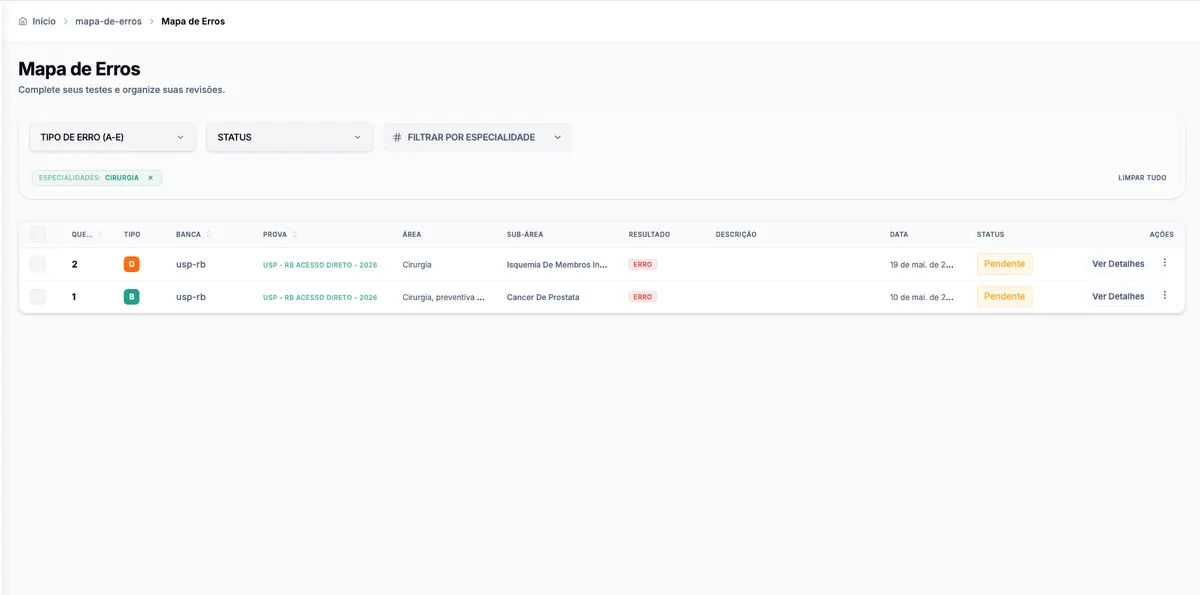Check the checkbox for question 1 row

[38, 296]
